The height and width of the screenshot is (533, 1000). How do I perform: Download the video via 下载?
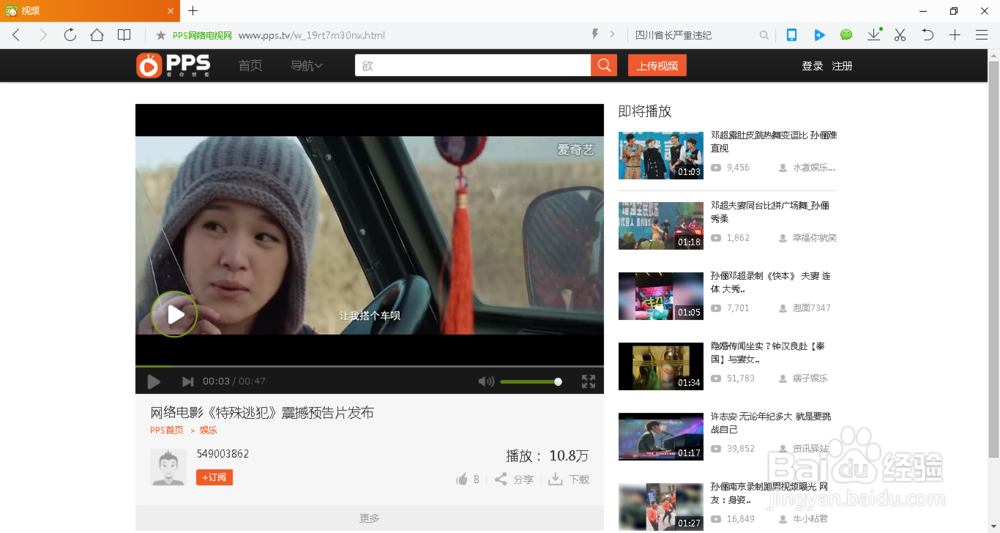click(x=569, y=479)
